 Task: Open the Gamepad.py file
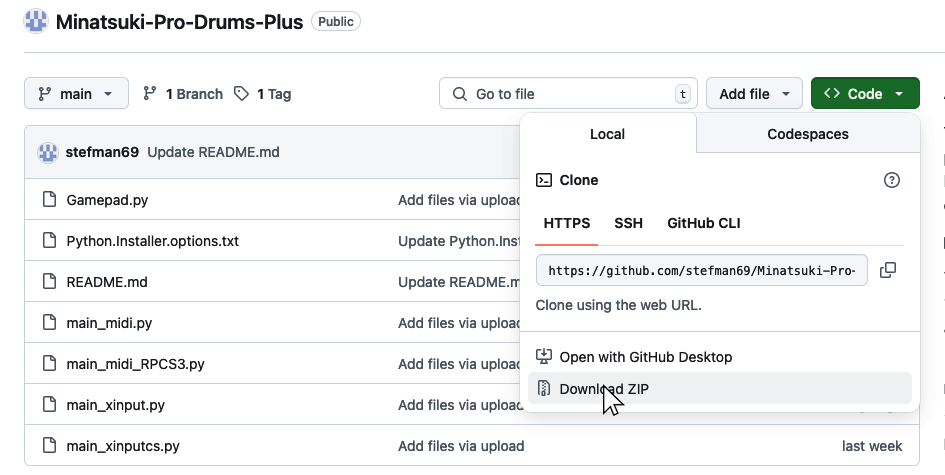point(107,200)
